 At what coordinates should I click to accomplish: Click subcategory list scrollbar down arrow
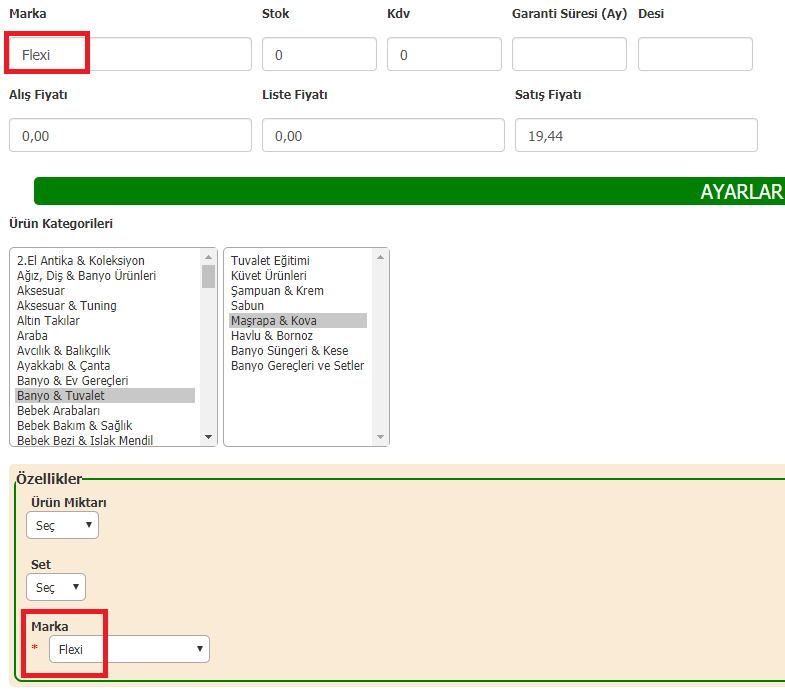click(x=380, y=437)
